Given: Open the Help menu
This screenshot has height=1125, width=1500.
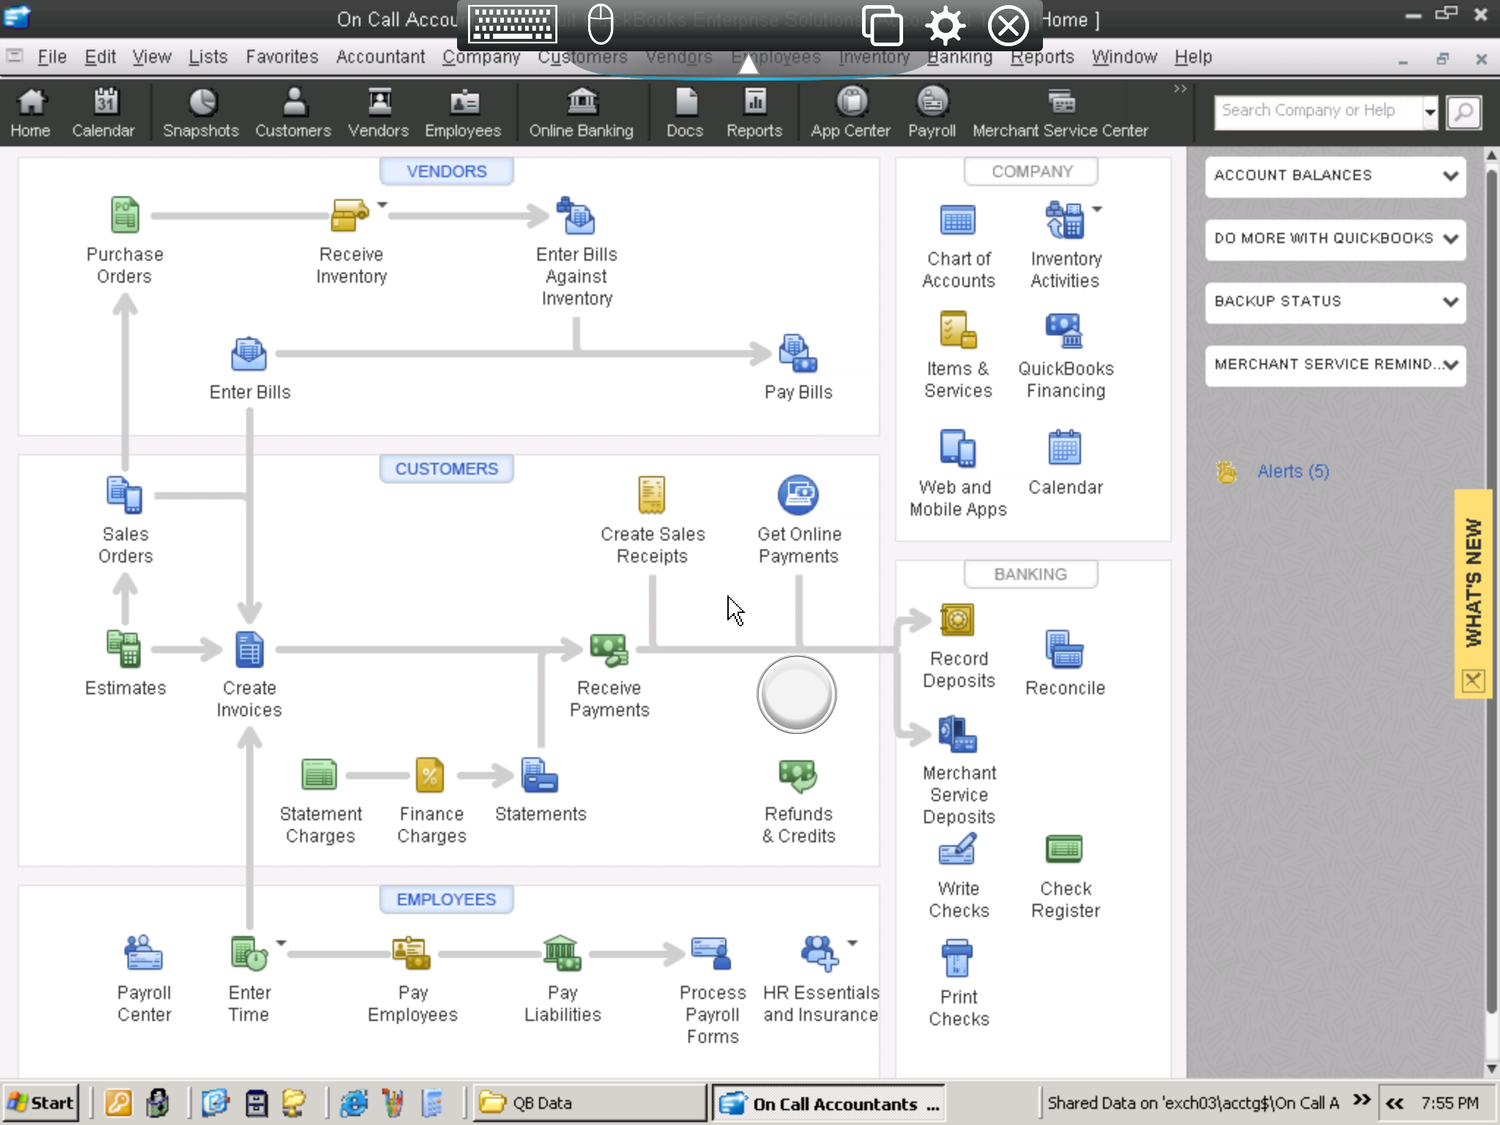Looking at the screenshot, I should pos(1193,57).
